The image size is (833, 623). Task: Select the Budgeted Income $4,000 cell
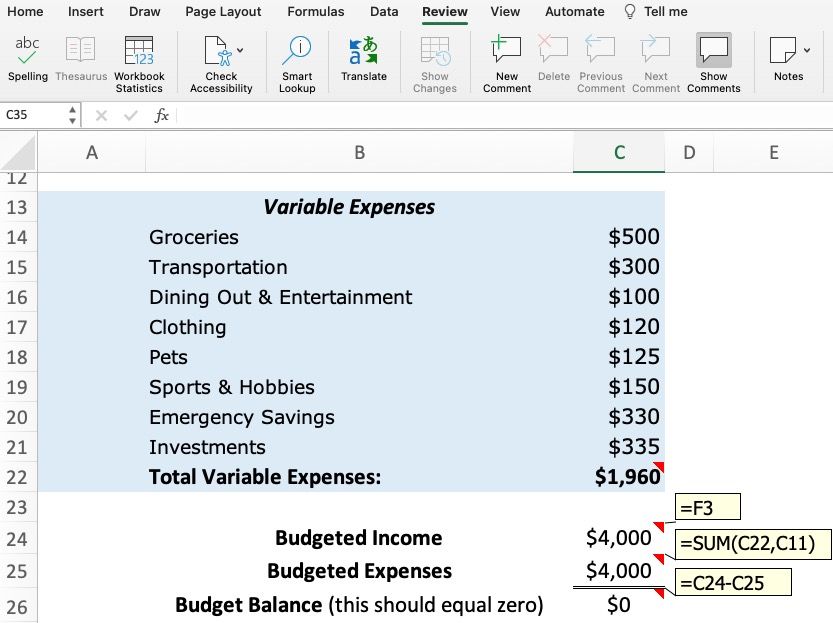(x=619, y=538)
